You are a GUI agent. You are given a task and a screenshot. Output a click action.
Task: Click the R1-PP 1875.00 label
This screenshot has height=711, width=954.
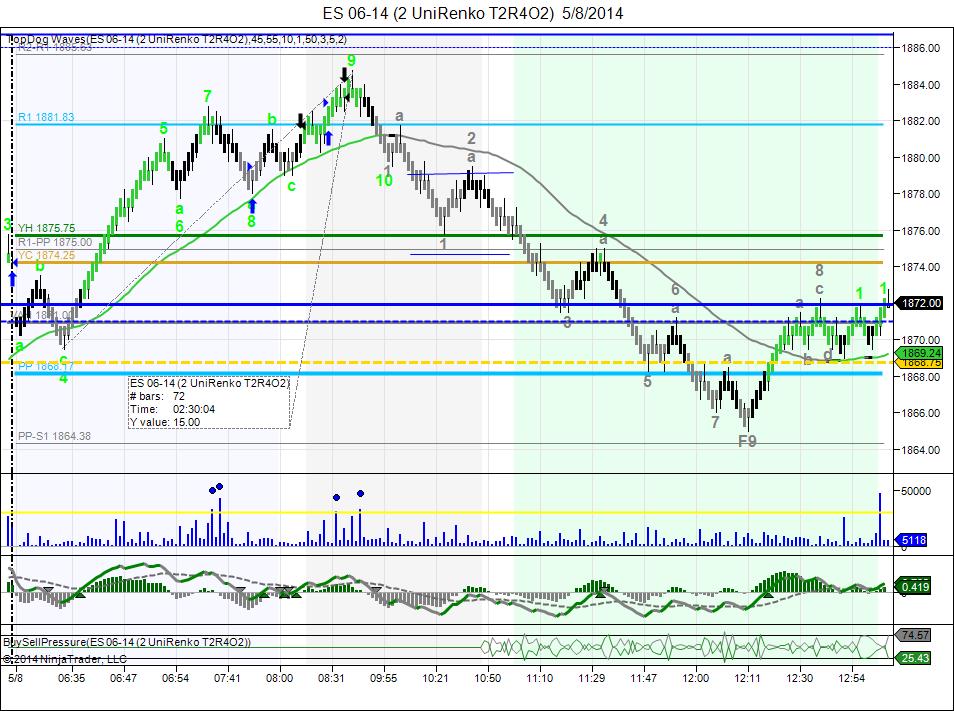(x=55, y=242)
